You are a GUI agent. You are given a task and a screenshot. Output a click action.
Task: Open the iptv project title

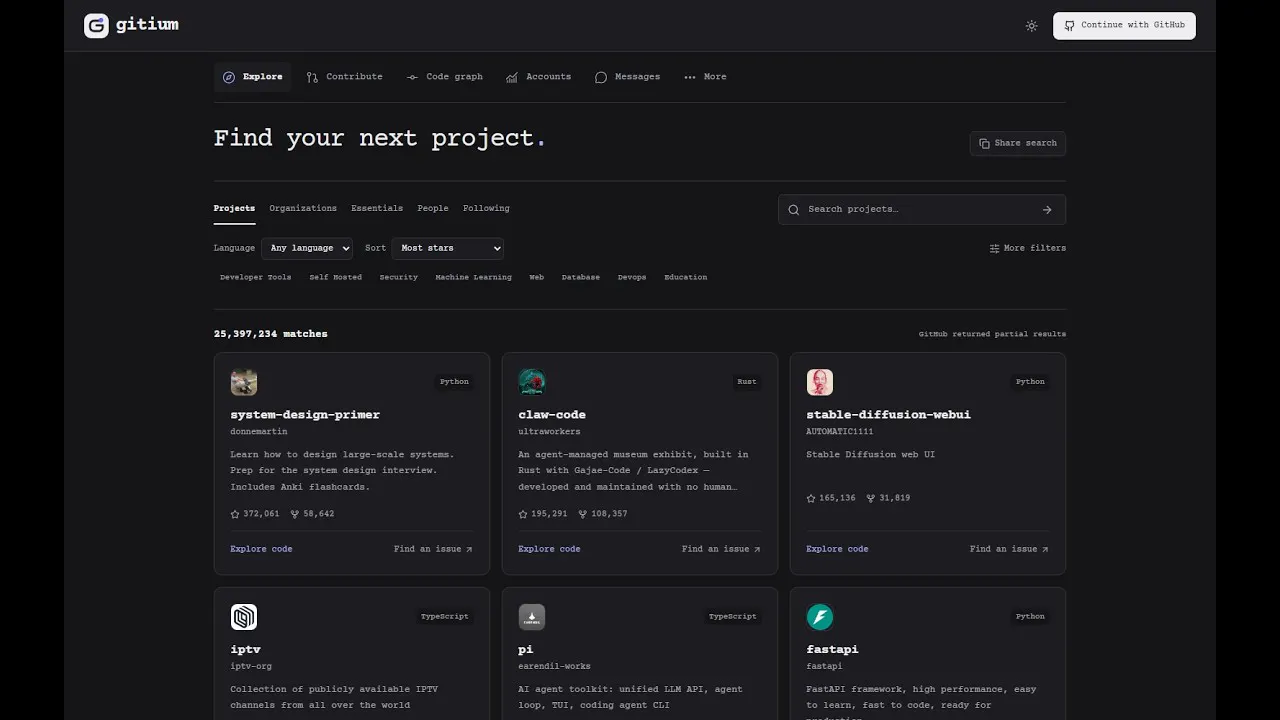pos(246,650)
